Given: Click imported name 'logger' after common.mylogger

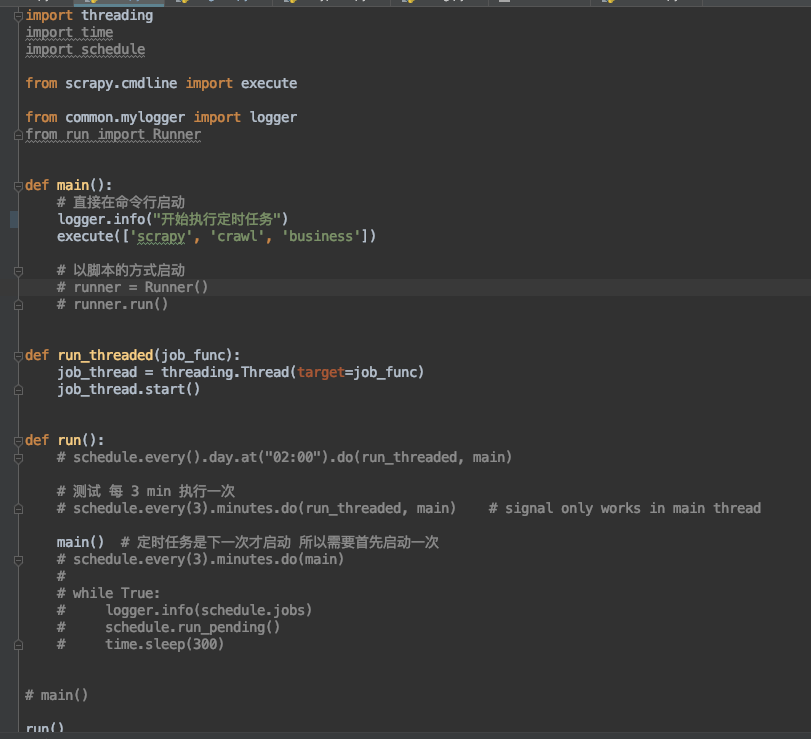Looking at the screenshot, I should coord(273,117).
